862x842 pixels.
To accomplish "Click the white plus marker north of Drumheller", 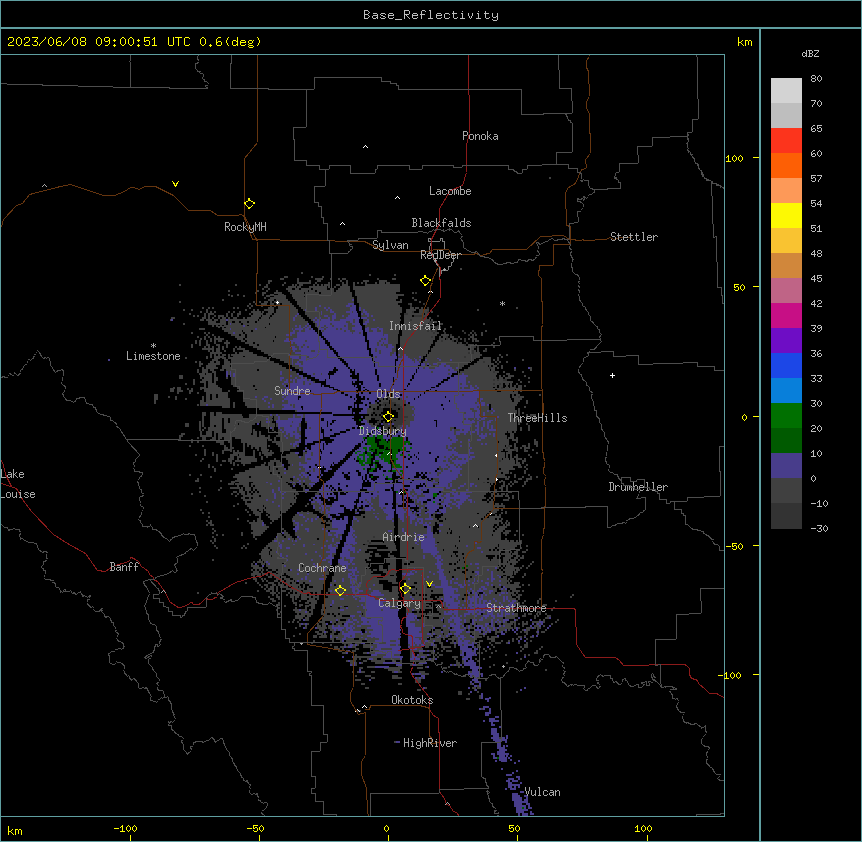I will [x=612, y=375].
